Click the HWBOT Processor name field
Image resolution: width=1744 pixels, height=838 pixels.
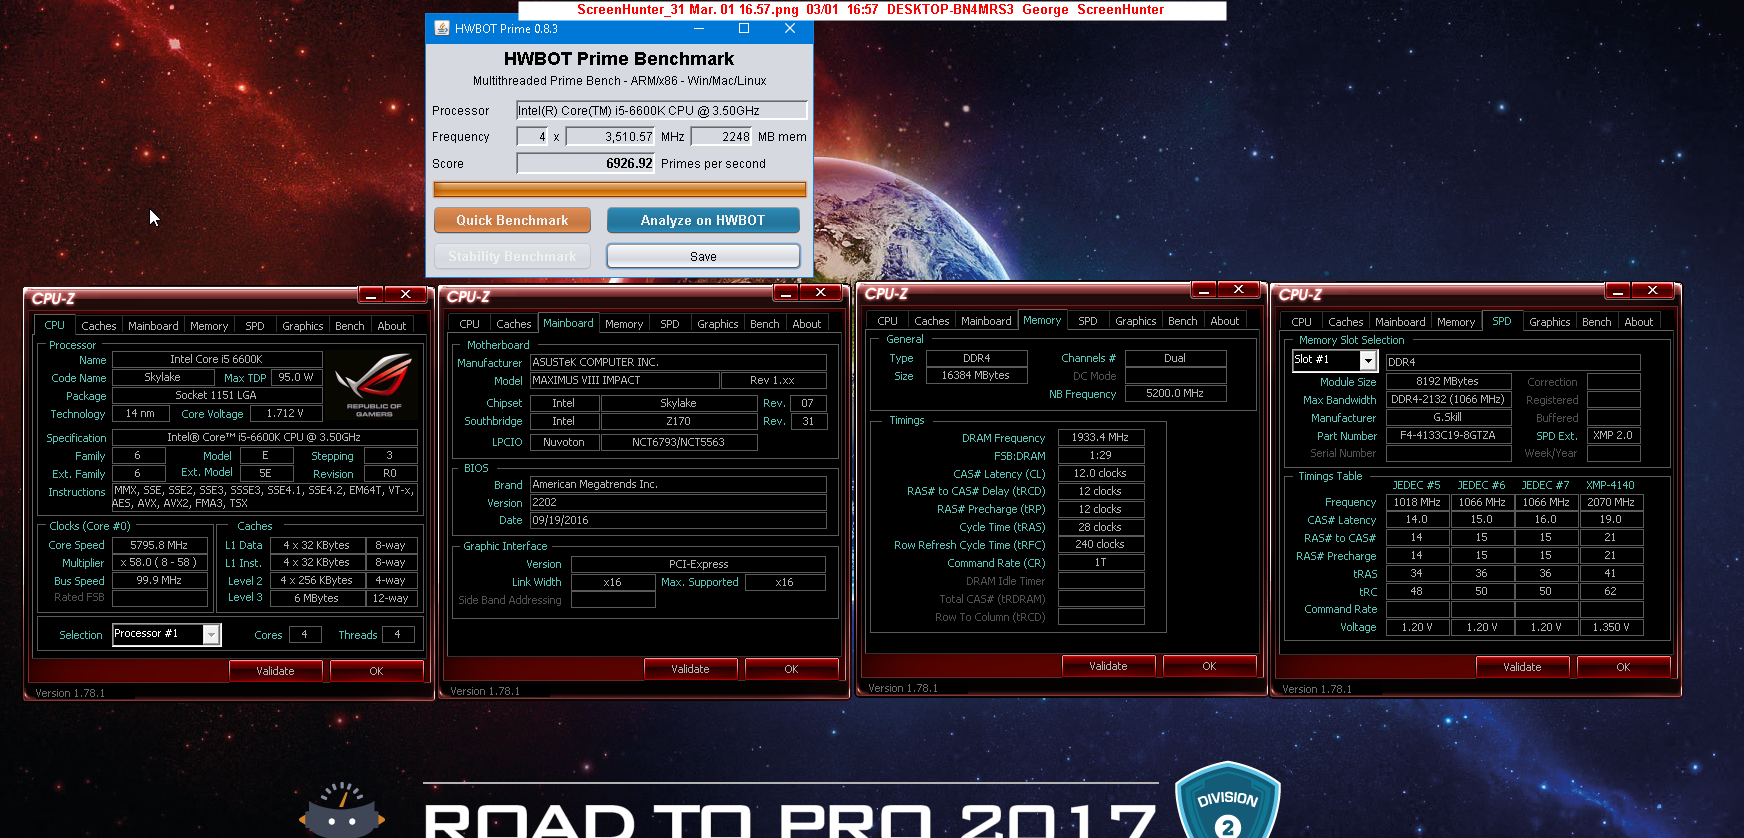pyautogui.click(x=662, y=110)
